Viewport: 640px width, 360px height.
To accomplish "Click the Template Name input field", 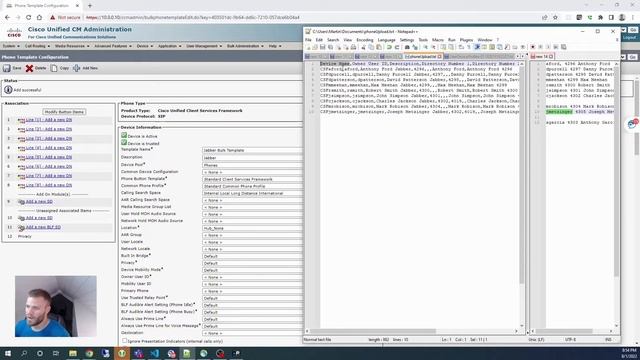I will tap(253, 150).
